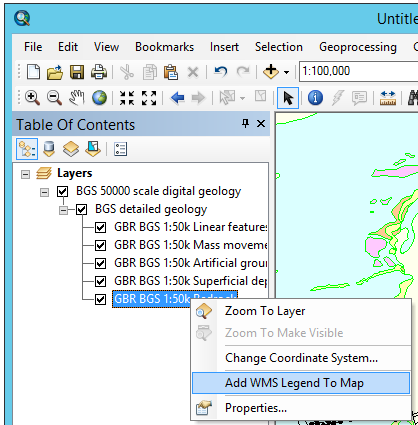Activate the Select Elements arrow tool

288,98
